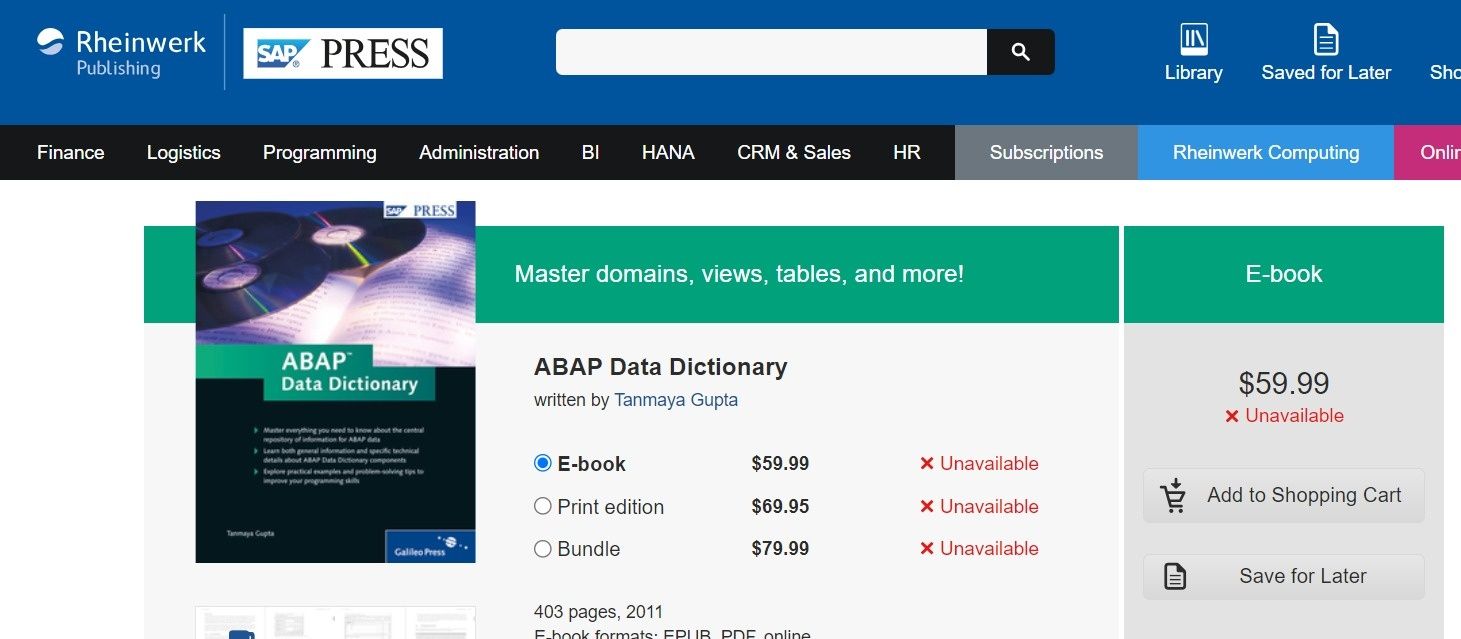Open the HANA menu

coord(668,153)
